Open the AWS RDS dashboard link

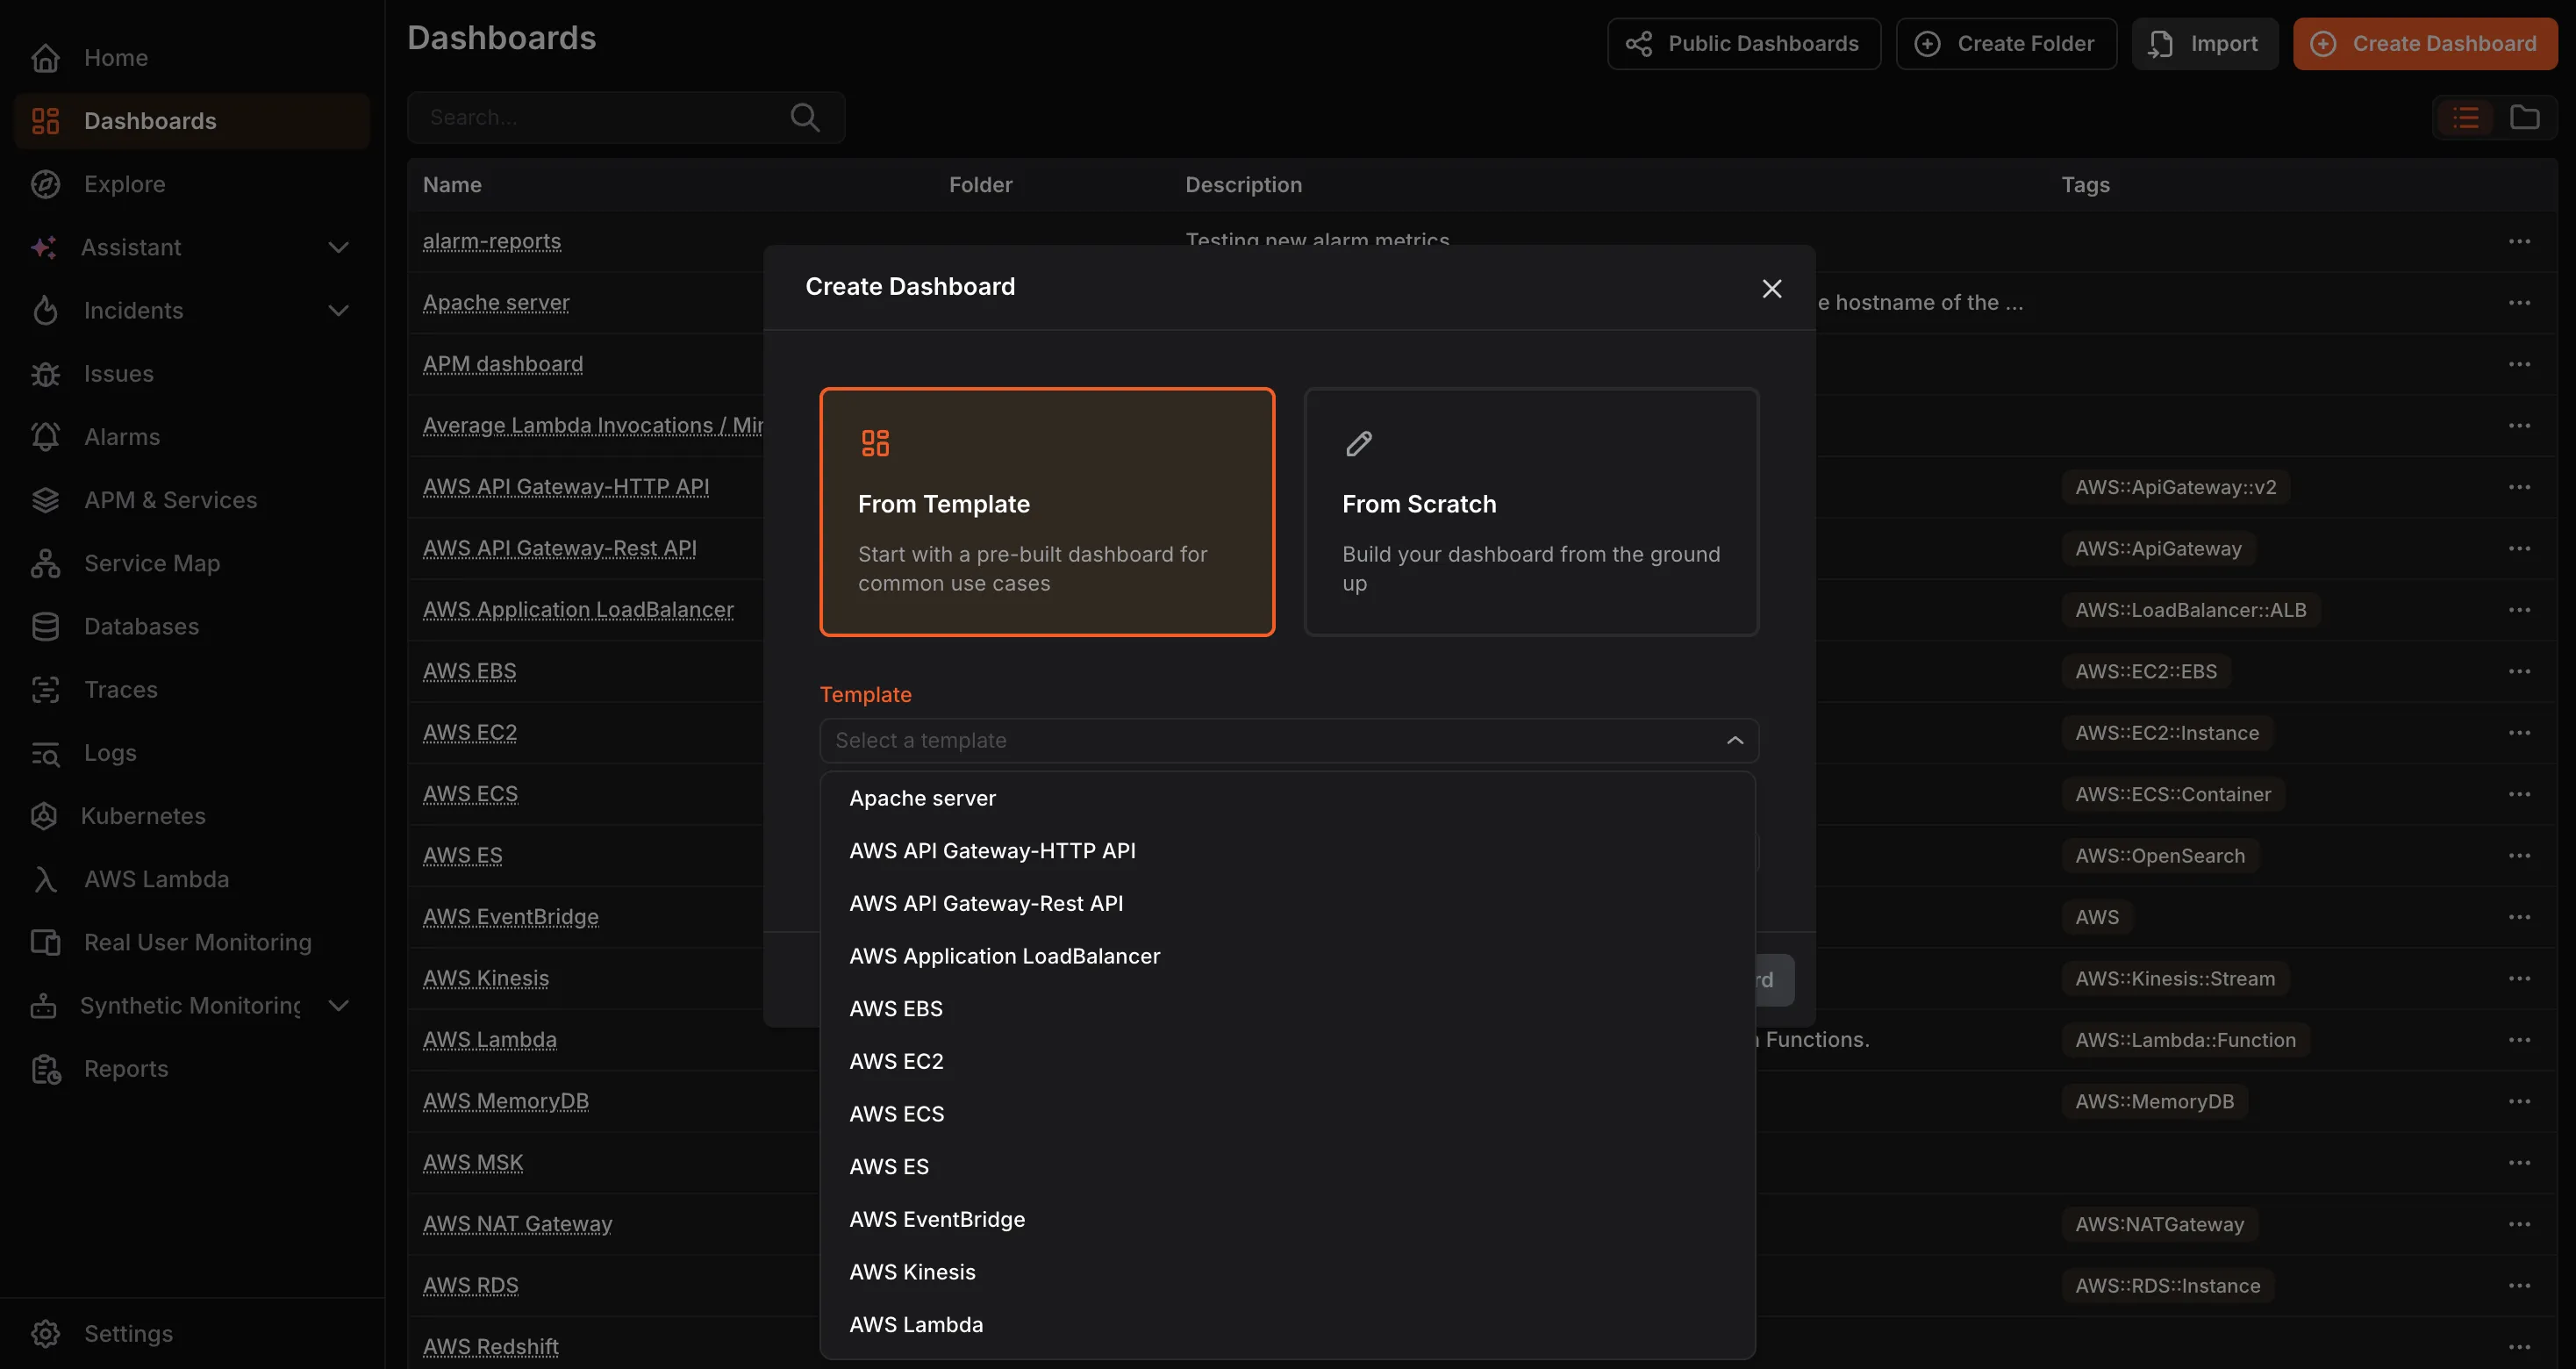tap(471, 1286)
